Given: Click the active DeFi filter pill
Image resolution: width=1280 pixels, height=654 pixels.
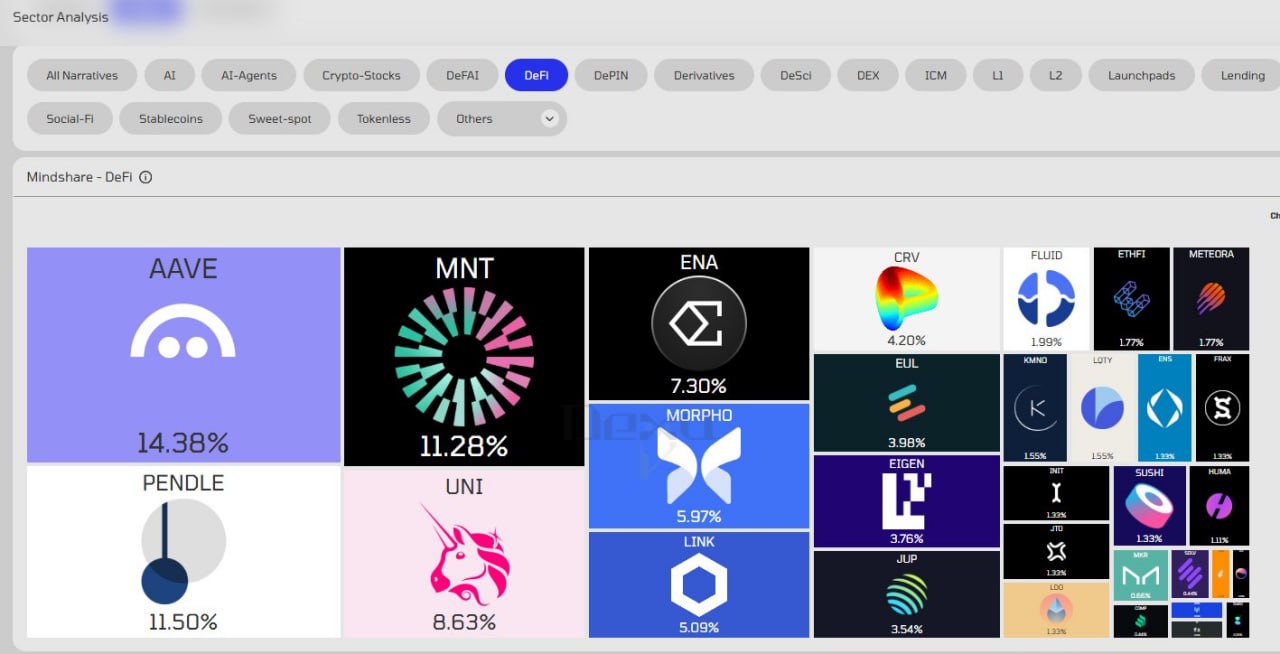Looking at the screenshot, I should (537, 75).
